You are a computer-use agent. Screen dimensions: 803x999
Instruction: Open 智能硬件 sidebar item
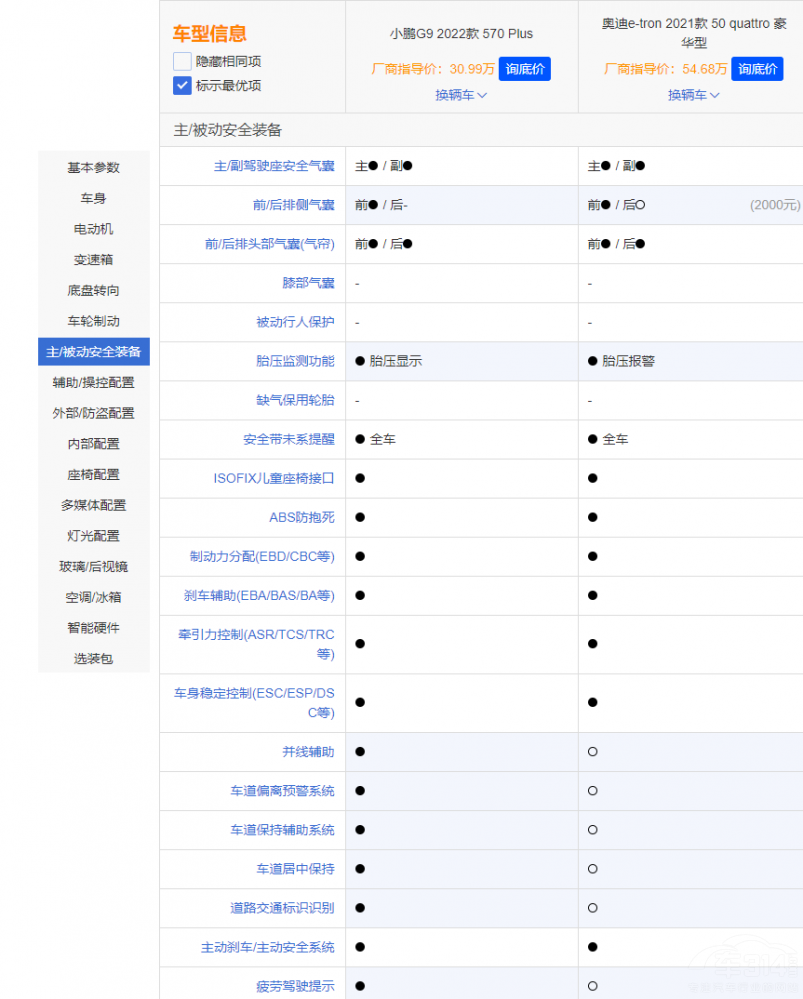(94, 628)
